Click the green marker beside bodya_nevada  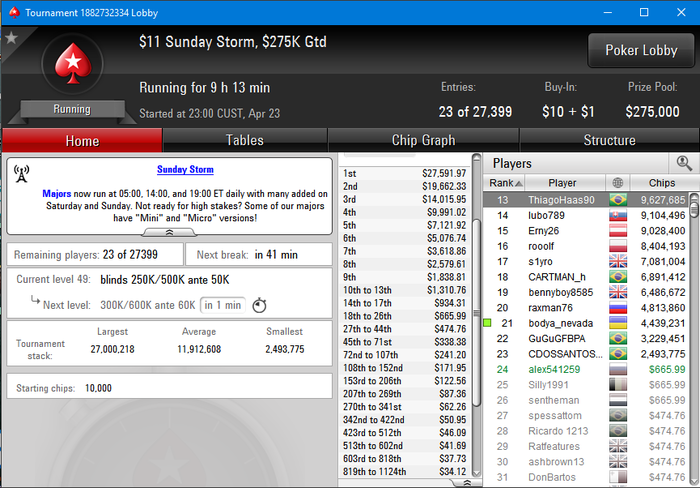pyautogui.click(x=488, y=323)
